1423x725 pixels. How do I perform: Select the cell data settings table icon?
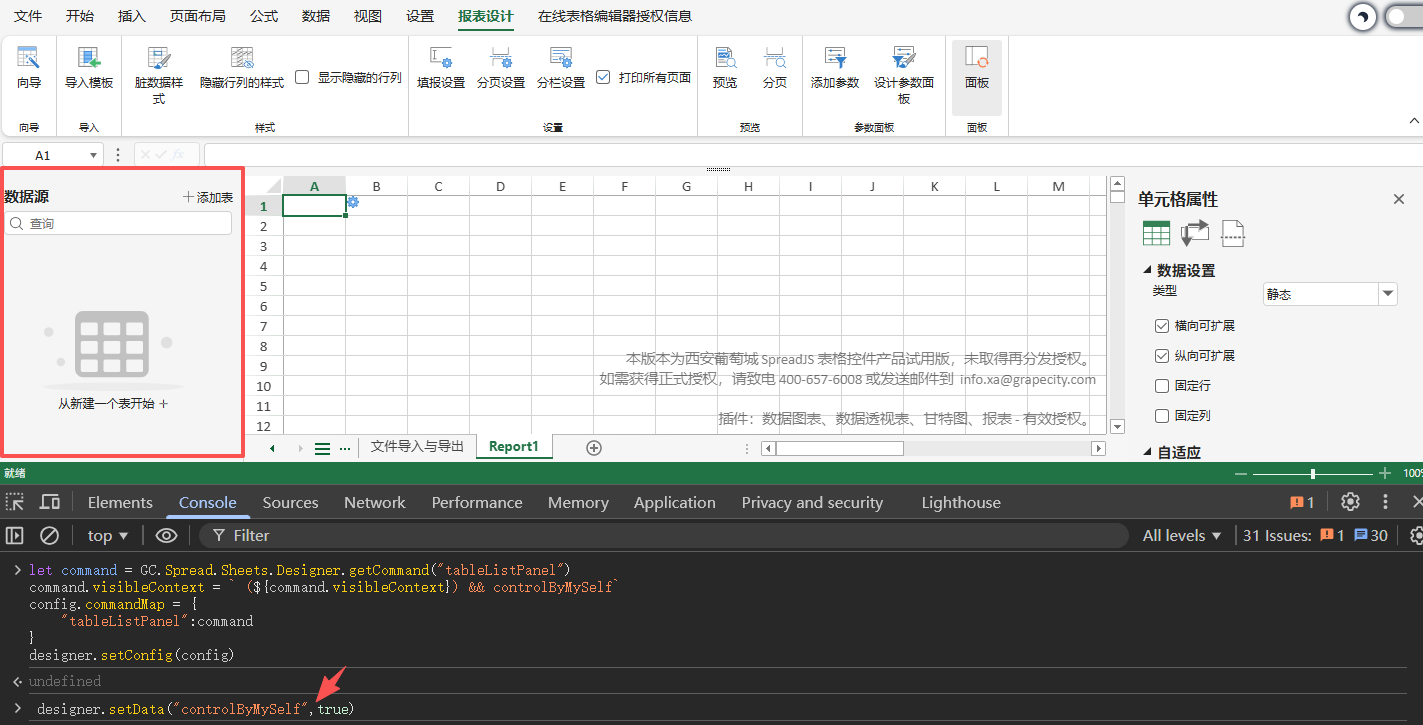(1156, 233)
